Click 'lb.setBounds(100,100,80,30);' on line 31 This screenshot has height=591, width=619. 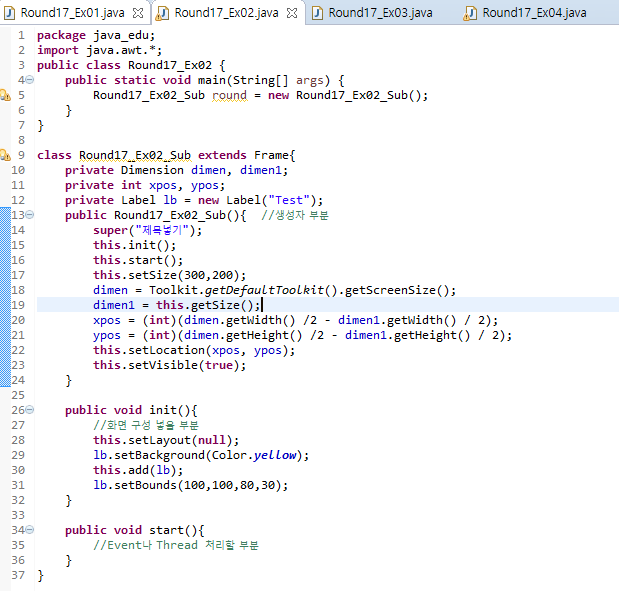coord(191,486)
